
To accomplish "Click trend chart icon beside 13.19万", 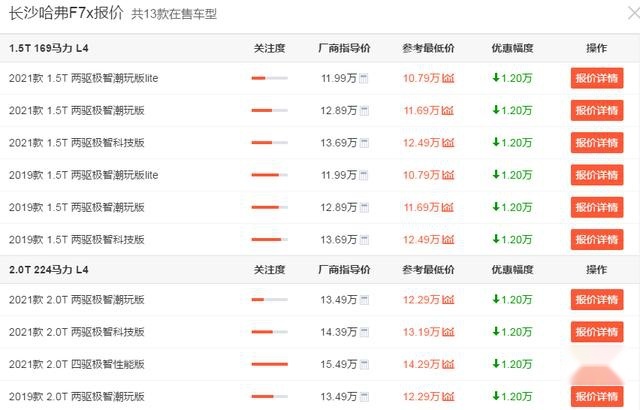I will (x=448, y=332).
